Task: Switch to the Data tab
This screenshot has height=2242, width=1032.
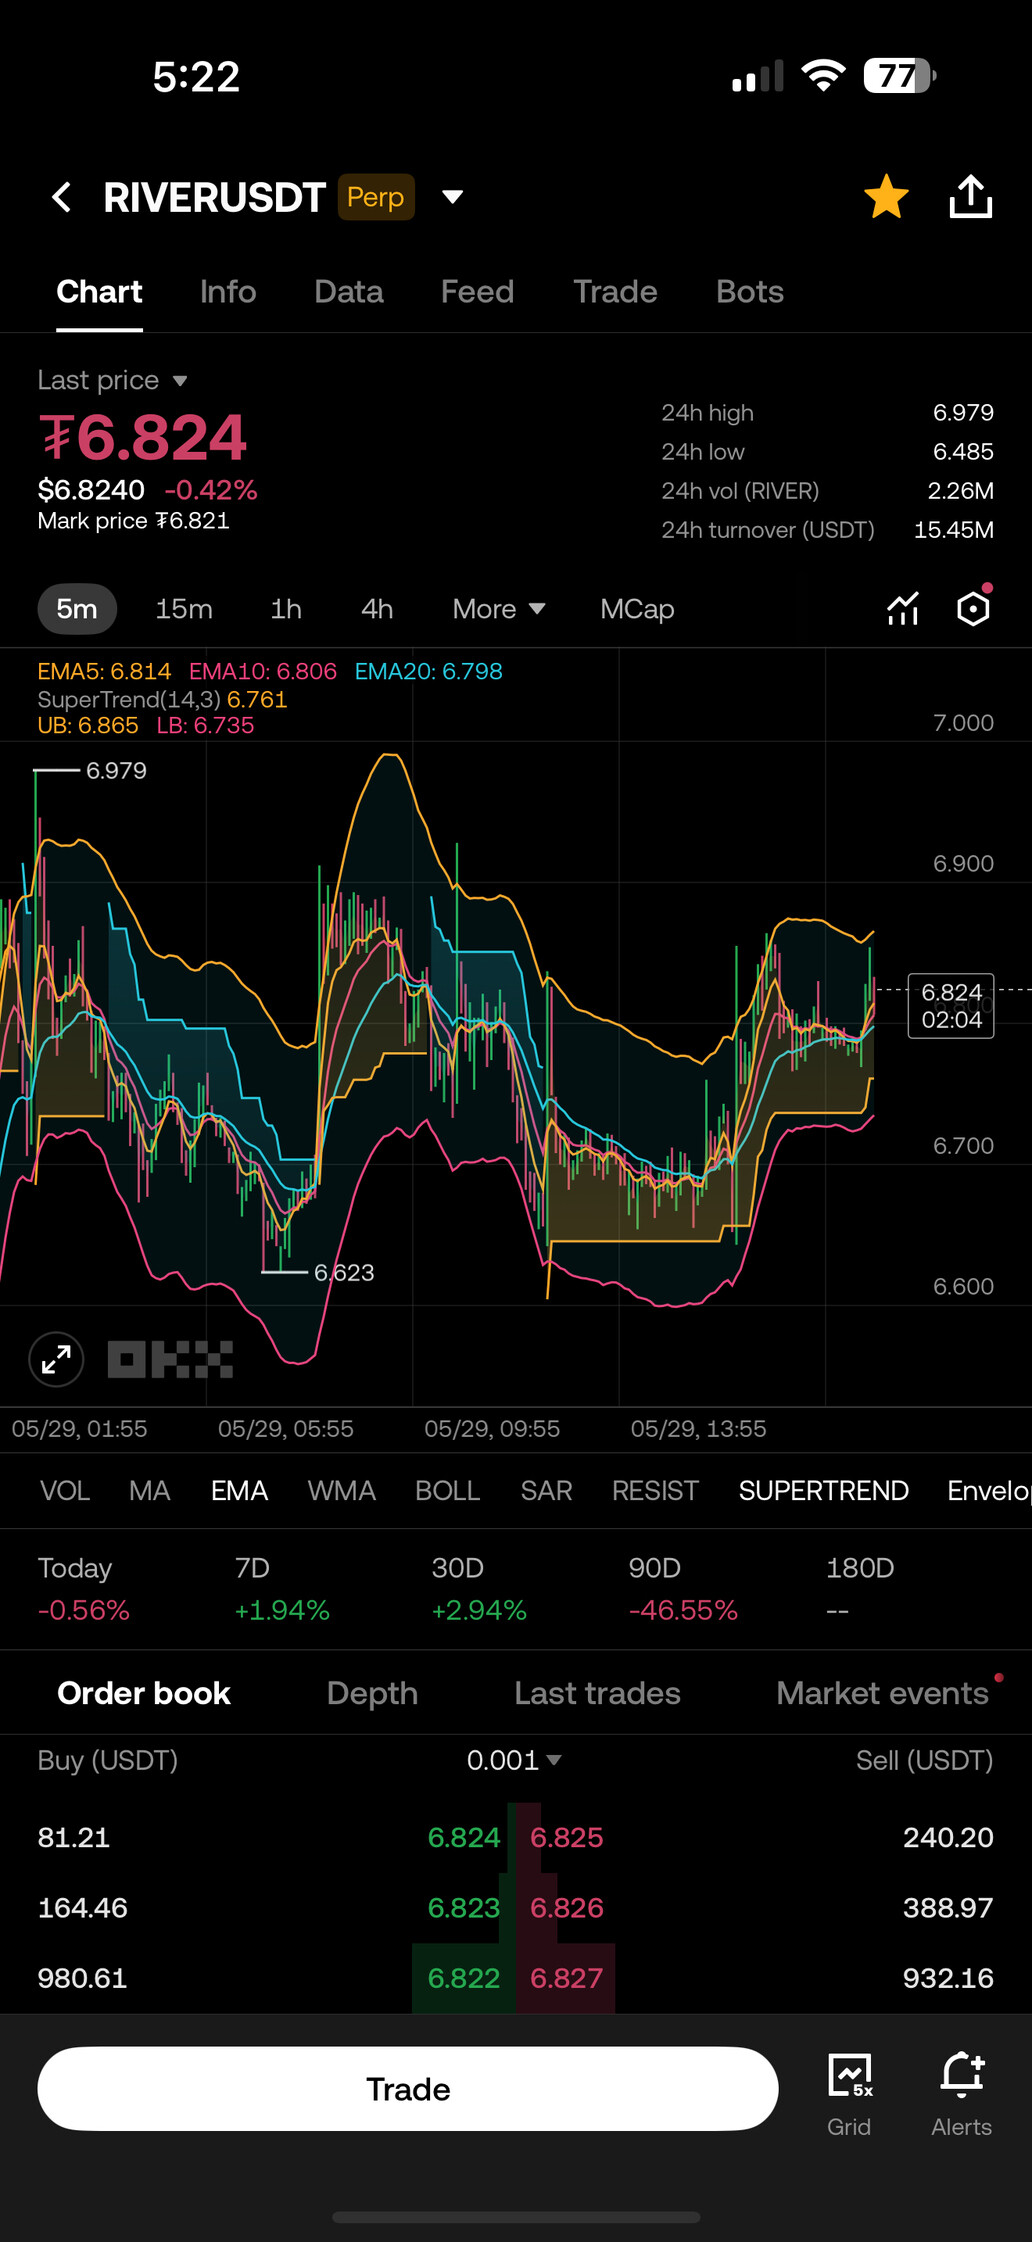Action: coord(349,291)
